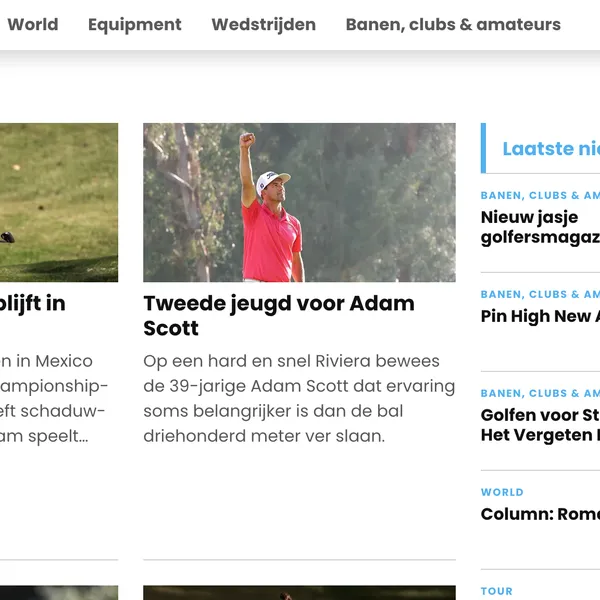600x600 pixels.
Task: Open the Equipment menu item
Action: 135,24
